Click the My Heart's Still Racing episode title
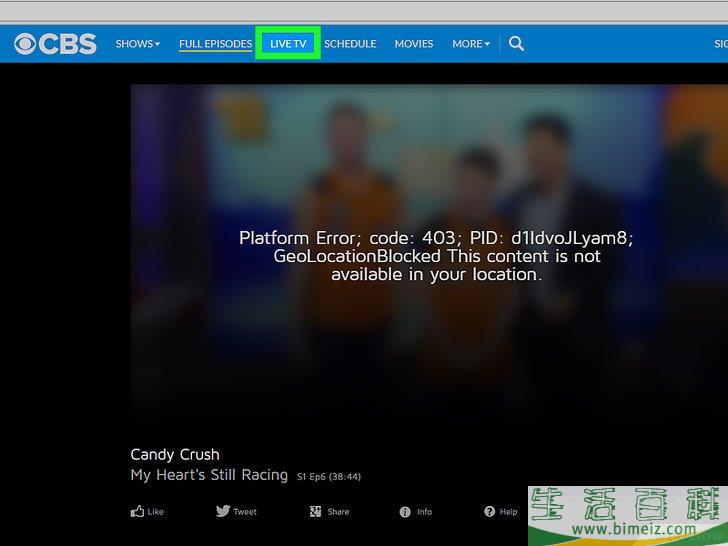The height and width of the screenshot is (546, 728). (209, 475)
